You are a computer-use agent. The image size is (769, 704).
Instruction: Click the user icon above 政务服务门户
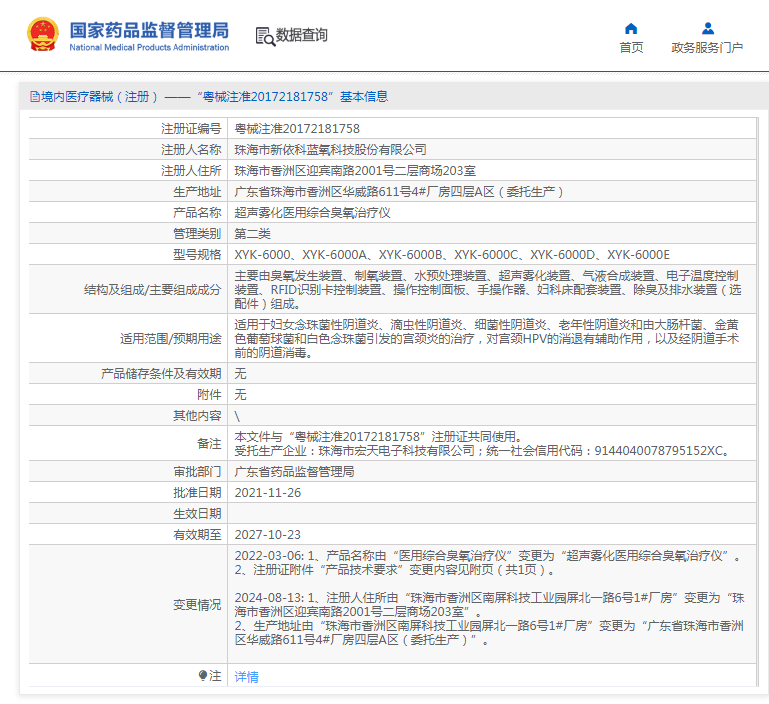(x=707, y=28)
